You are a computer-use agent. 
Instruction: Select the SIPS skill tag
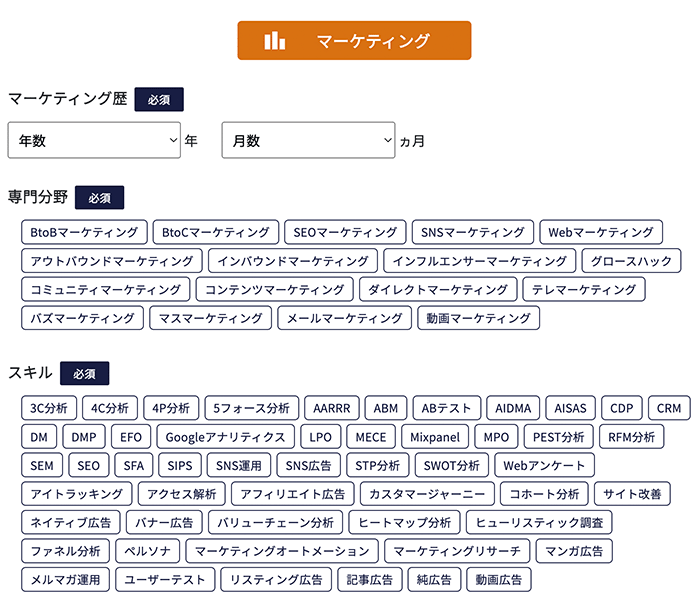(x=180, y=465)
